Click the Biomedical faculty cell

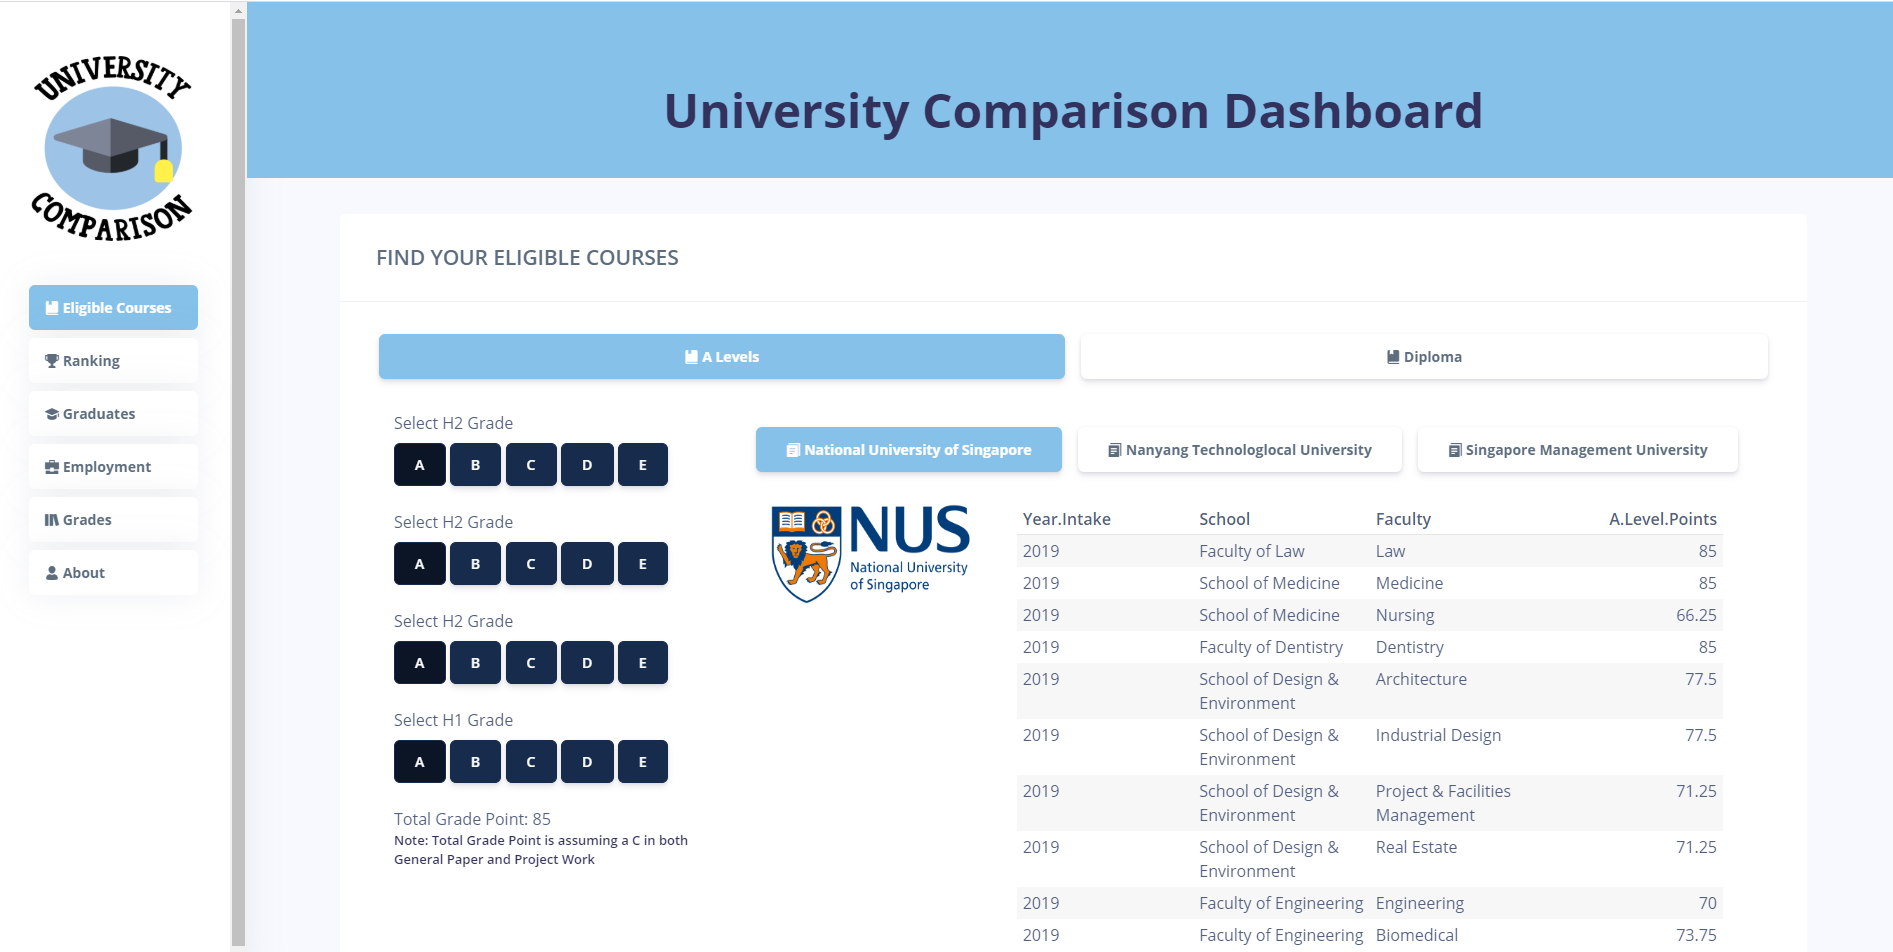[1416, 935]
